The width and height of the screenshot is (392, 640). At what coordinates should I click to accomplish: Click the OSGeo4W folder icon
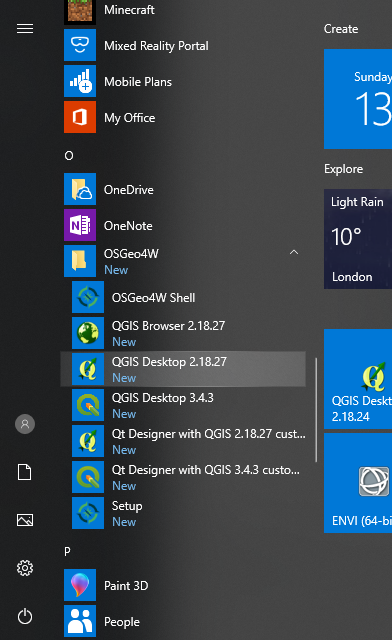80,261
